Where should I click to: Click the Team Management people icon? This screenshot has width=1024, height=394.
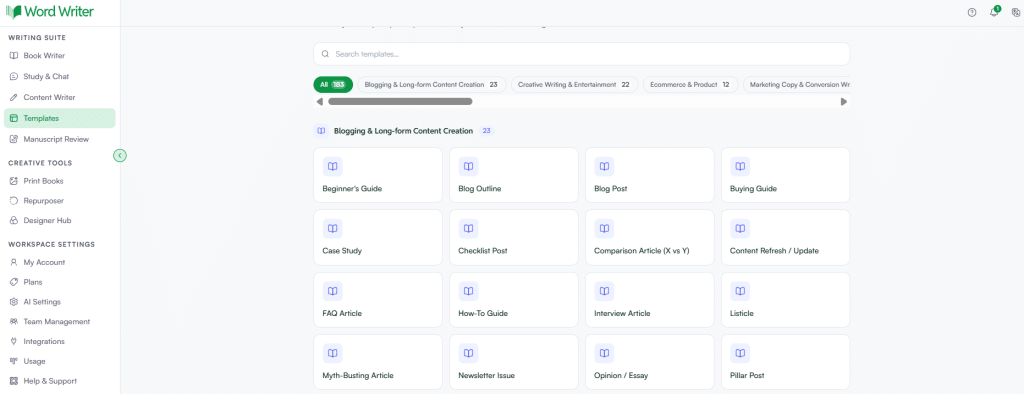[14, 321]
